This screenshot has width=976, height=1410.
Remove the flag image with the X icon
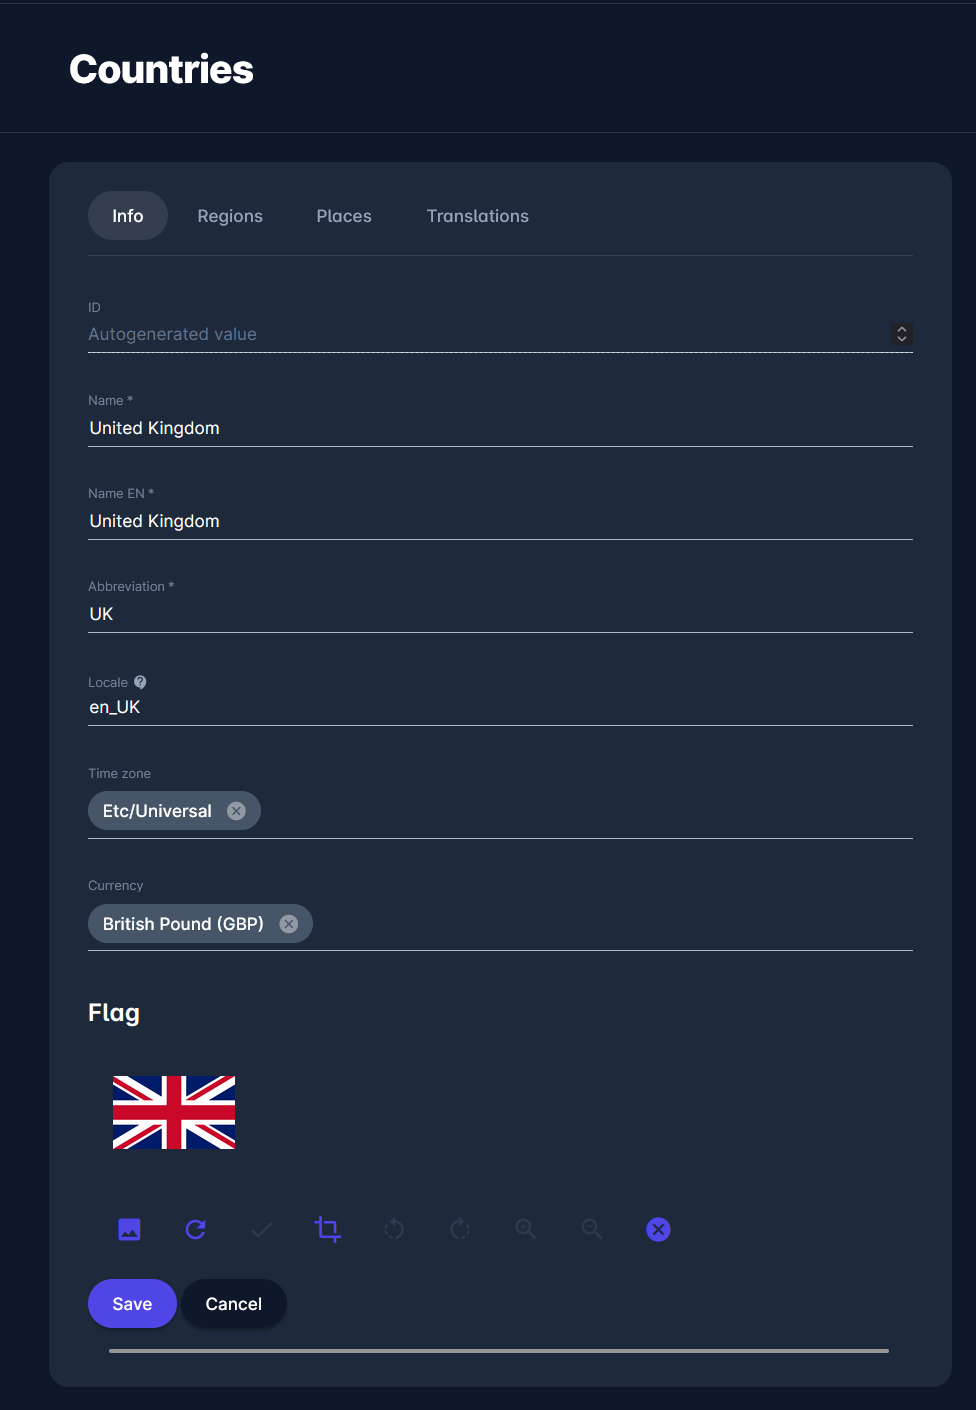pos(658,1229)
